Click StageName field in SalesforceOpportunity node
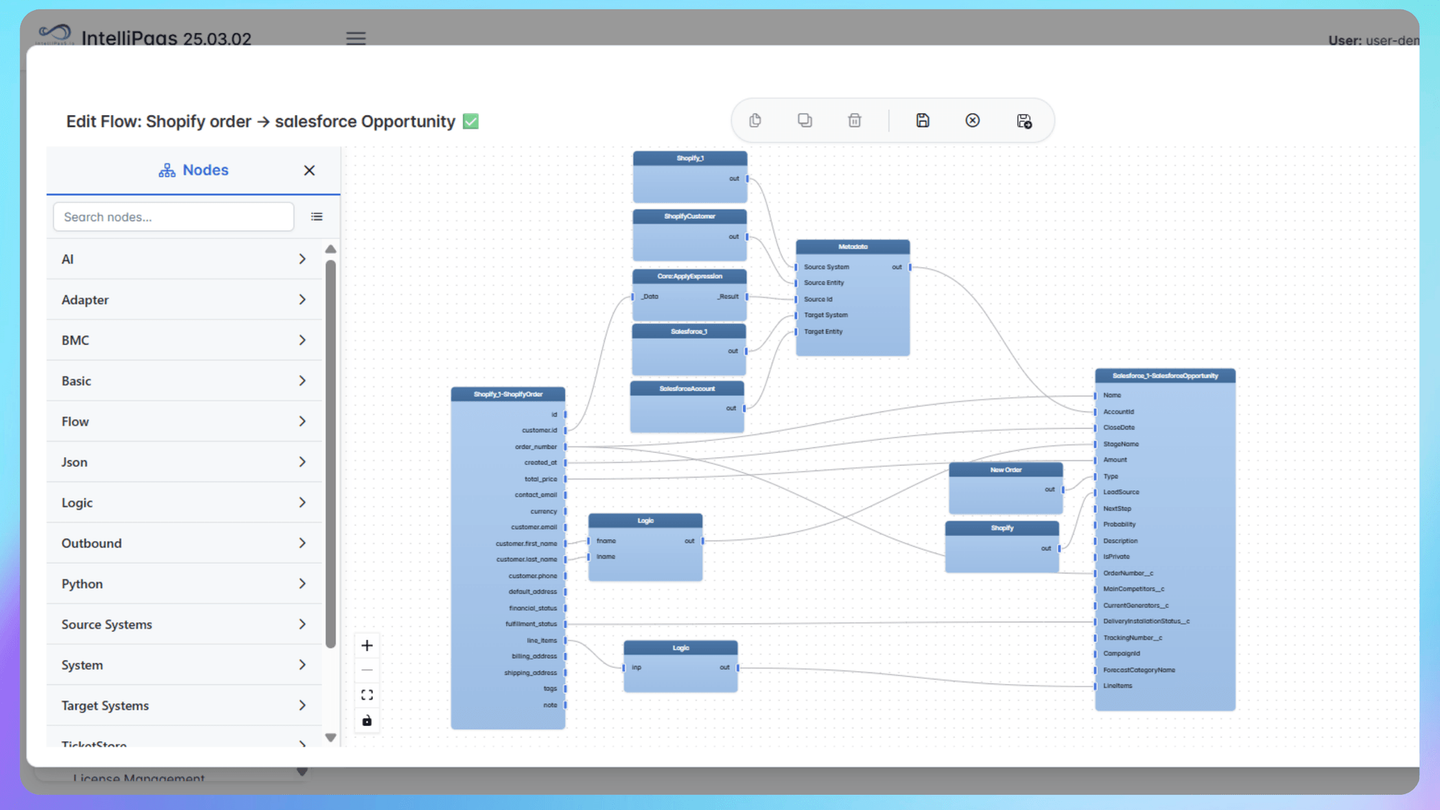 [x=1121, y=444]
